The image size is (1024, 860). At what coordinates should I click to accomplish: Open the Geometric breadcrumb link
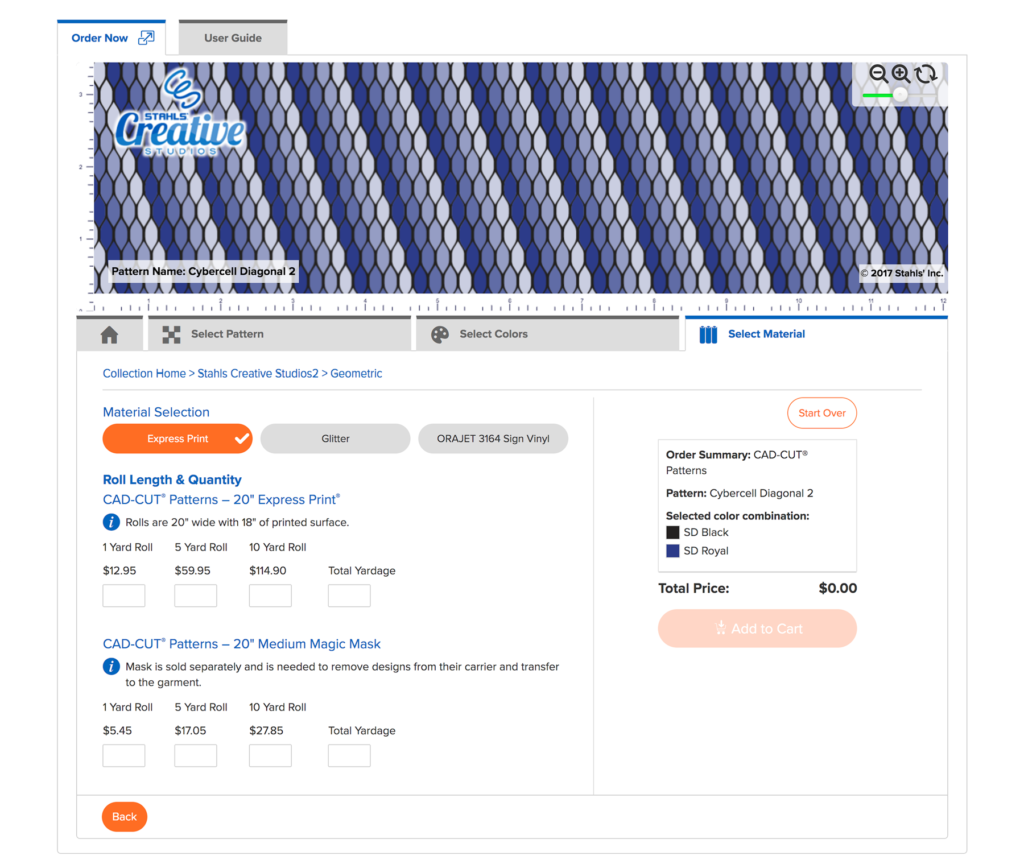click(x=356, y=374)
